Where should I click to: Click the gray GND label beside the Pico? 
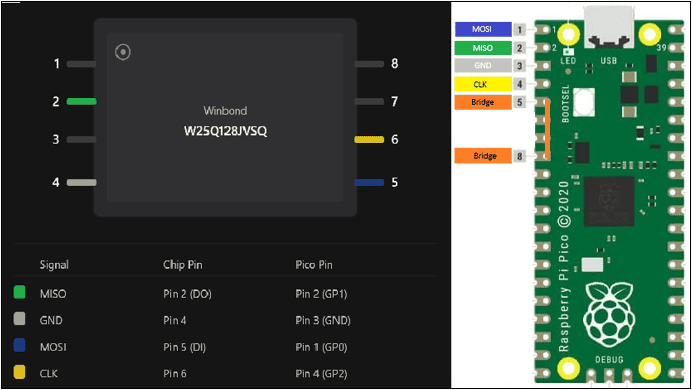pyautogui.click(x=483, y=65)
